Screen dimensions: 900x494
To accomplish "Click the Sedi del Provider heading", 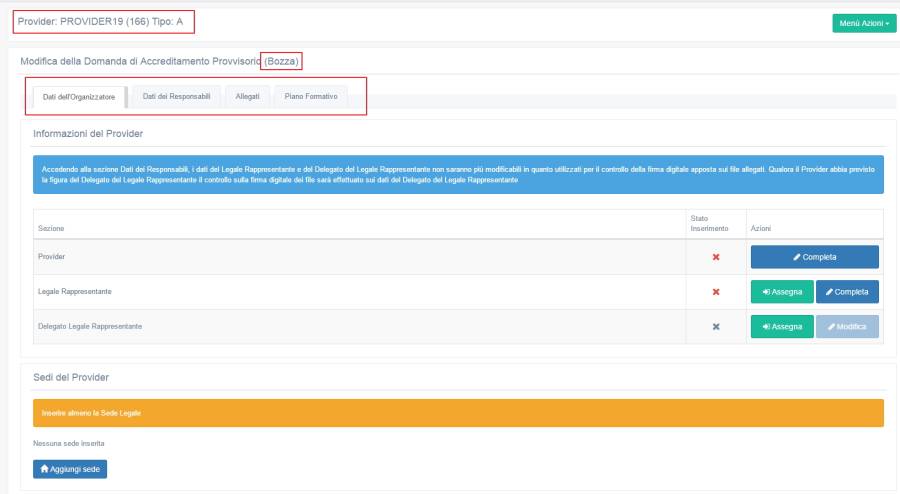I will (71, 377).
